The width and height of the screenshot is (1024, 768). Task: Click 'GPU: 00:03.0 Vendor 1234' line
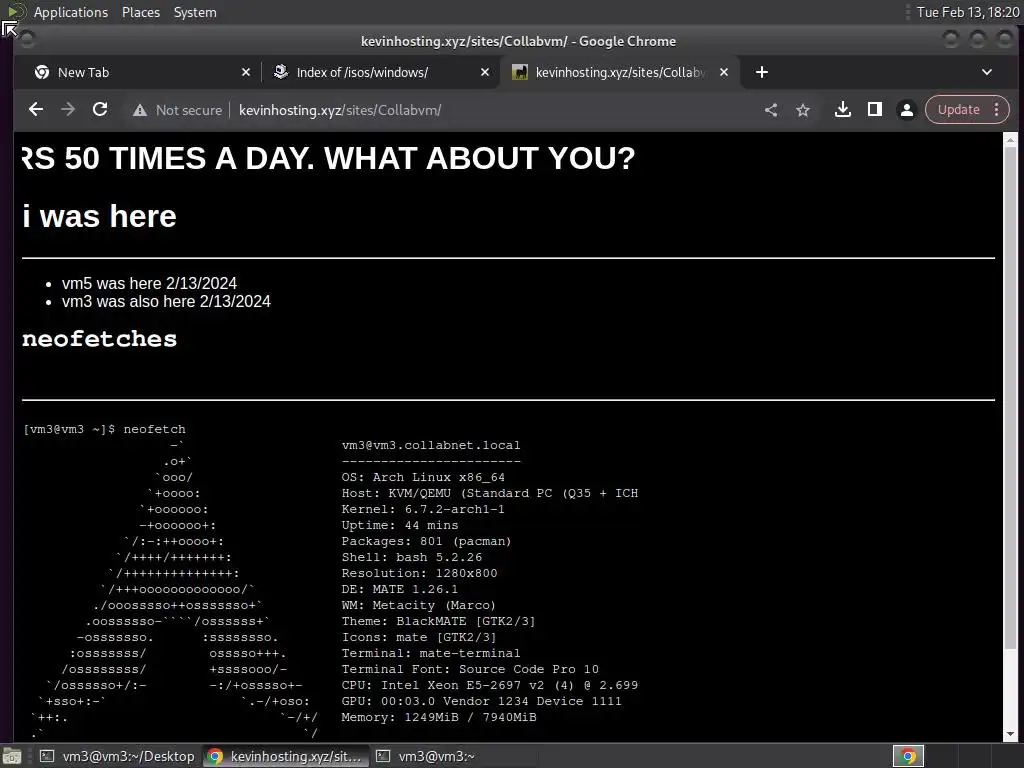(x=481, y=701)
